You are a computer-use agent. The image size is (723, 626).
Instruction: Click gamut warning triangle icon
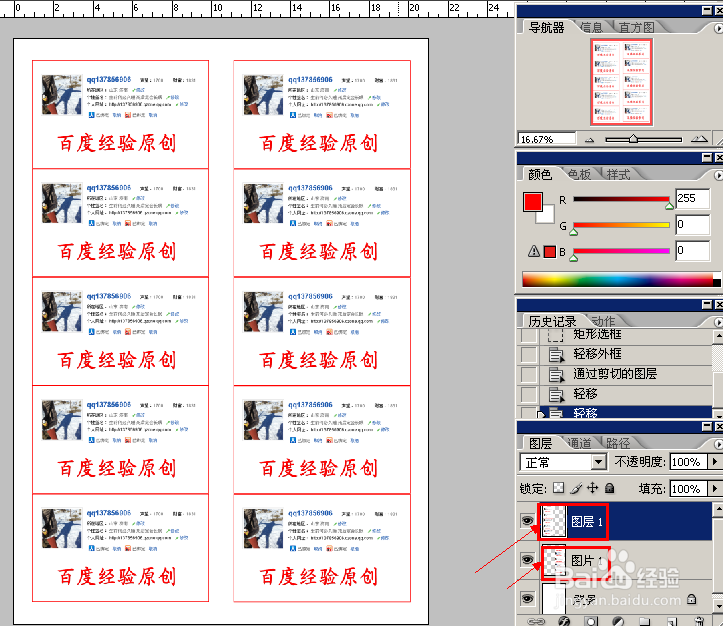click(534, 251)
